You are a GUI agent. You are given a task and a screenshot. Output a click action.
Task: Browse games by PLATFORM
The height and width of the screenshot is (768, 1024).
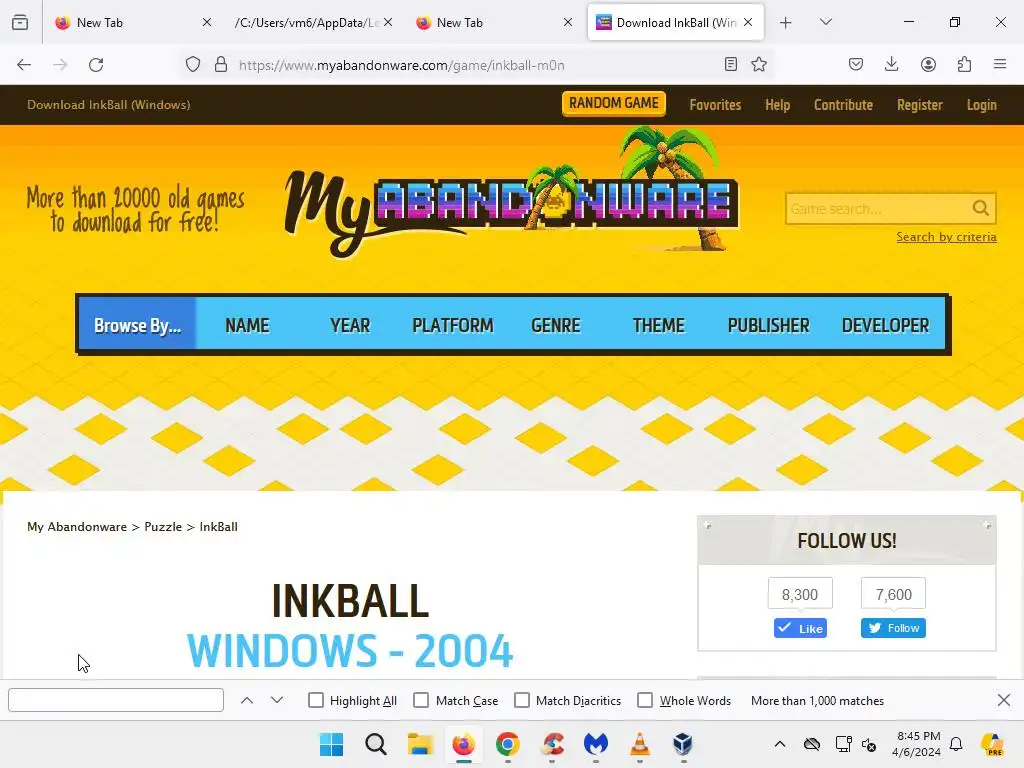[453, 325]
